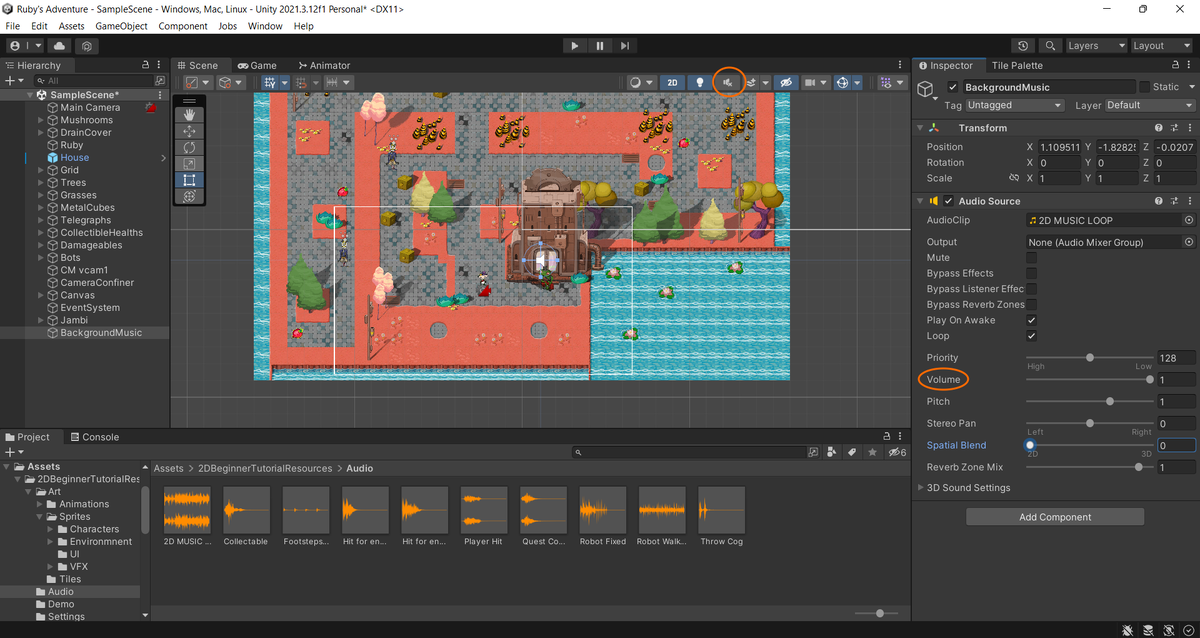Switch to the Tile Palette tab
Viewport: 1200px width, 638px height.
pos(1016,65)
